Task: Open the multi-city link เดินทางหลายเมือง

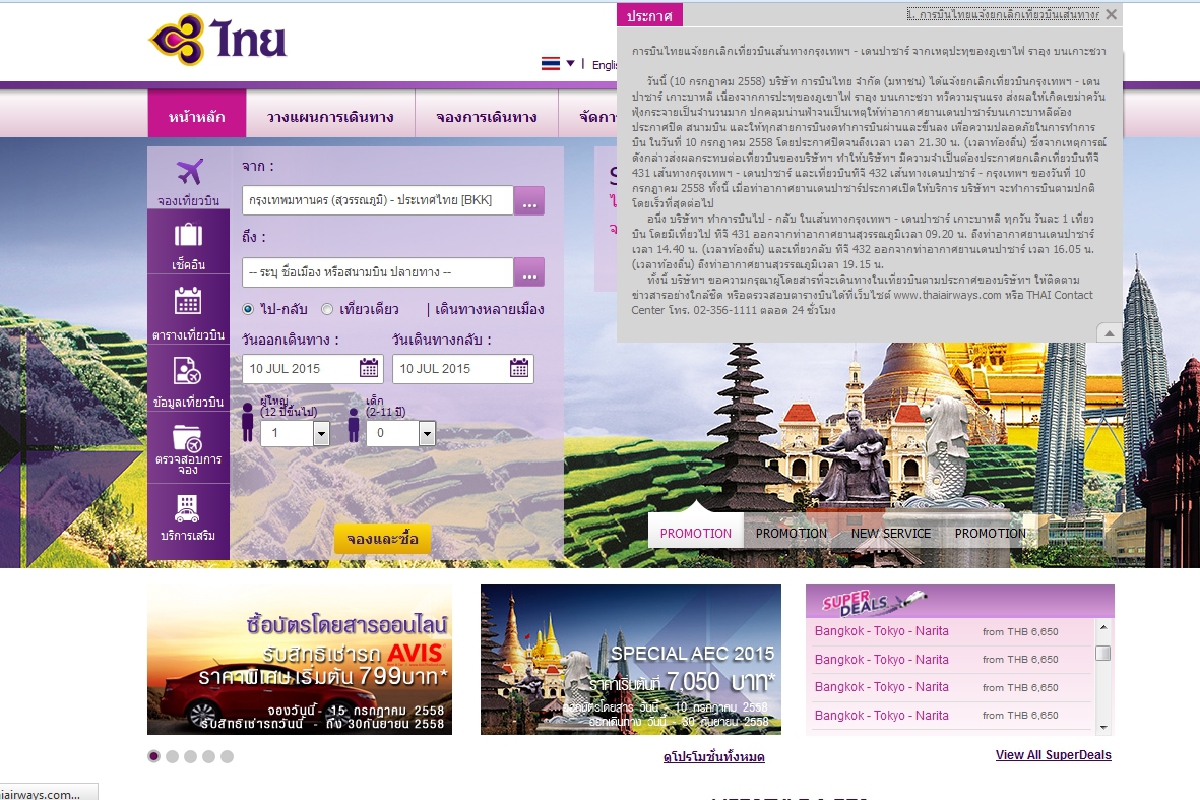Action: (x=490, y=309)
